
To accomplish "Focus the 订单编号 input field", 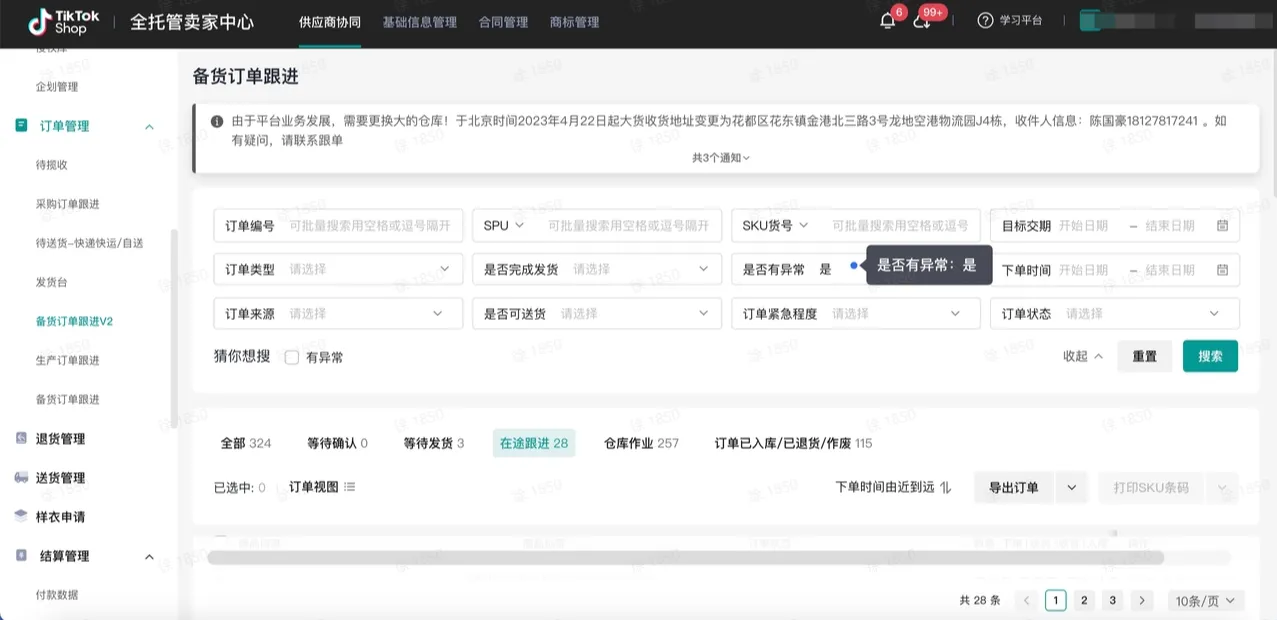I will pos(339,226).
